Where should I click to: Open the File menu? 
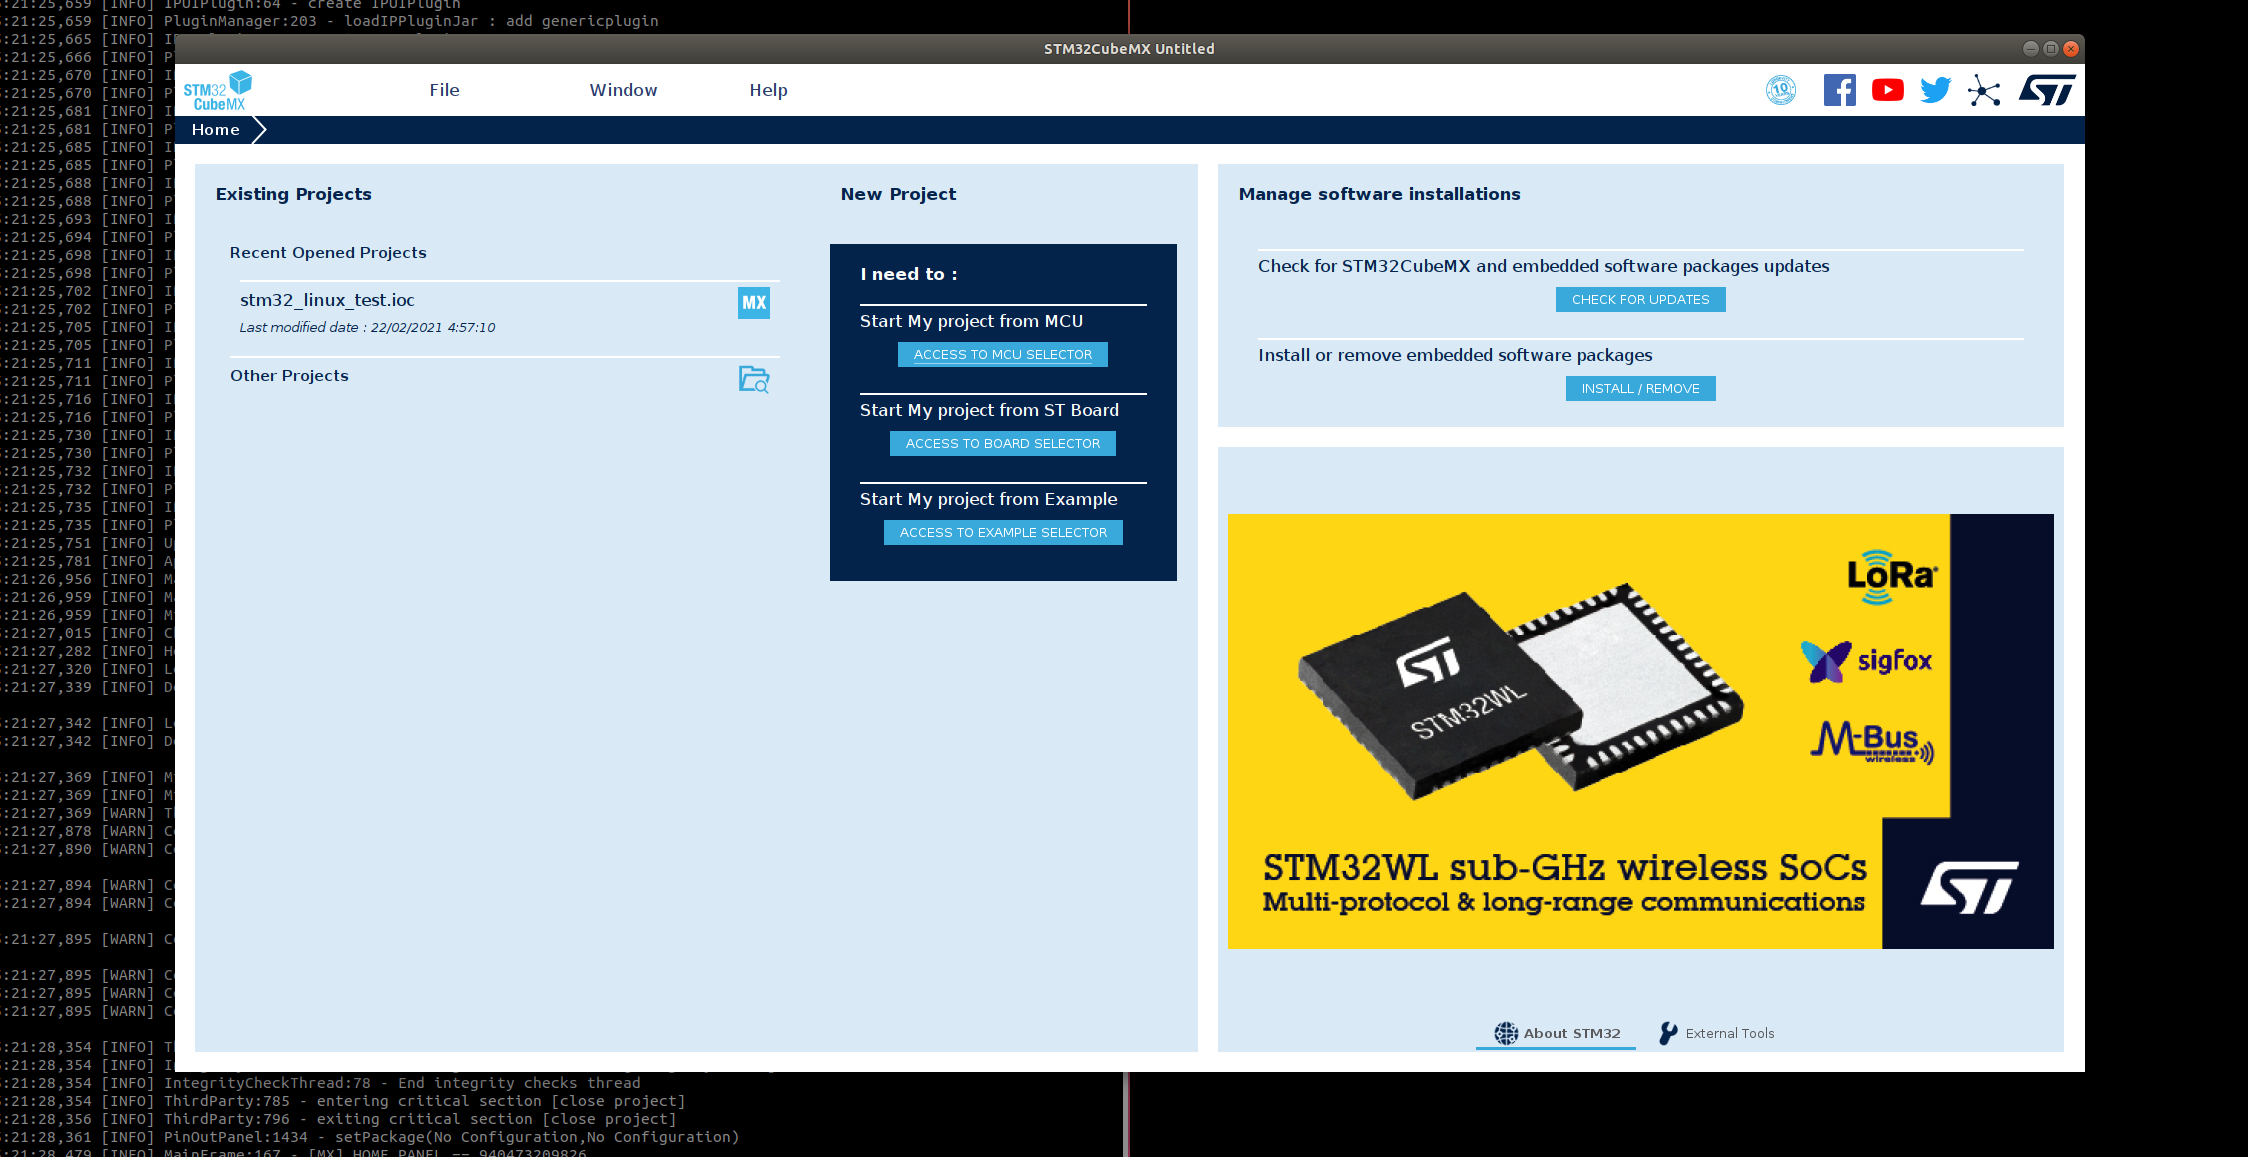point(444,90)
